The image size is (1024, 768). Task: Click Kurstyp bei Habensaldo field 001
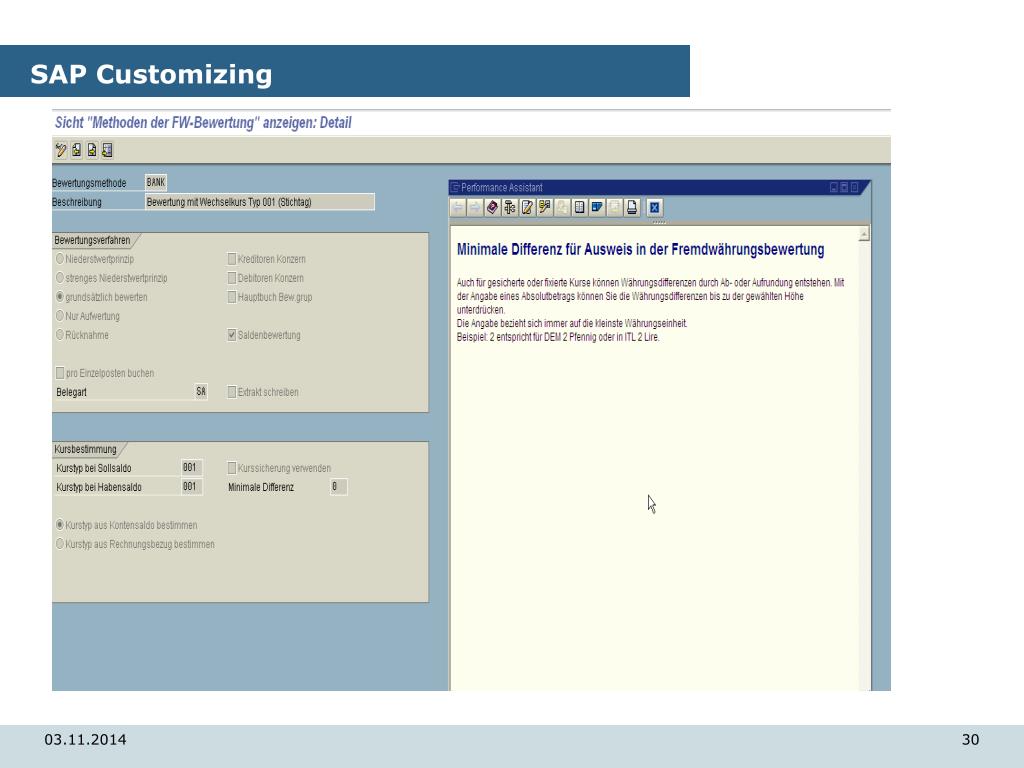(x=191, y=487)
